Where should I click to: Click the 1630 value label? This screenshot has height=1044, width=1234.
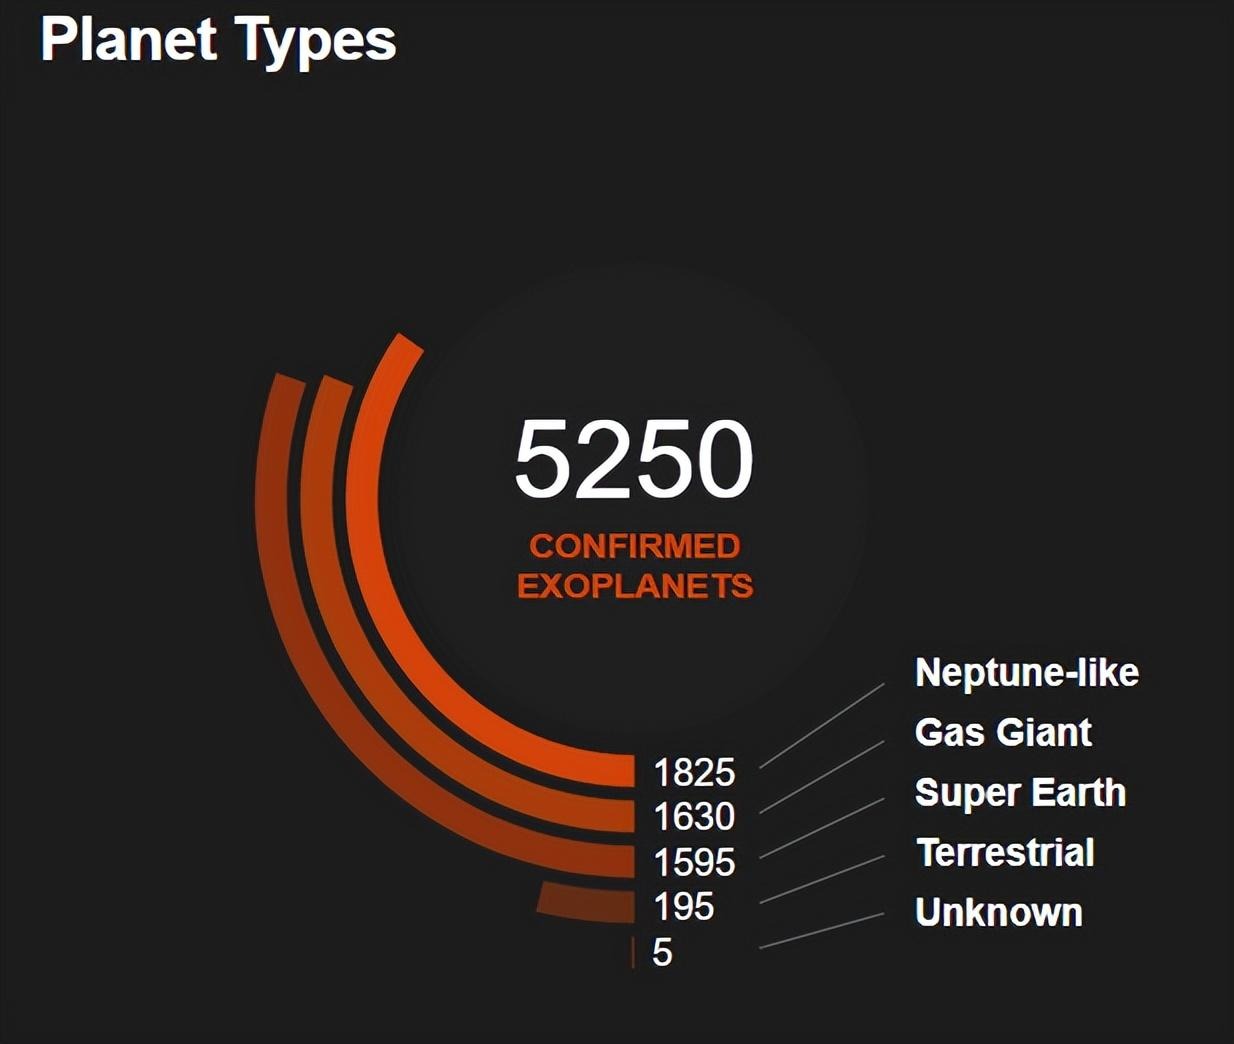tap(694, 817)
